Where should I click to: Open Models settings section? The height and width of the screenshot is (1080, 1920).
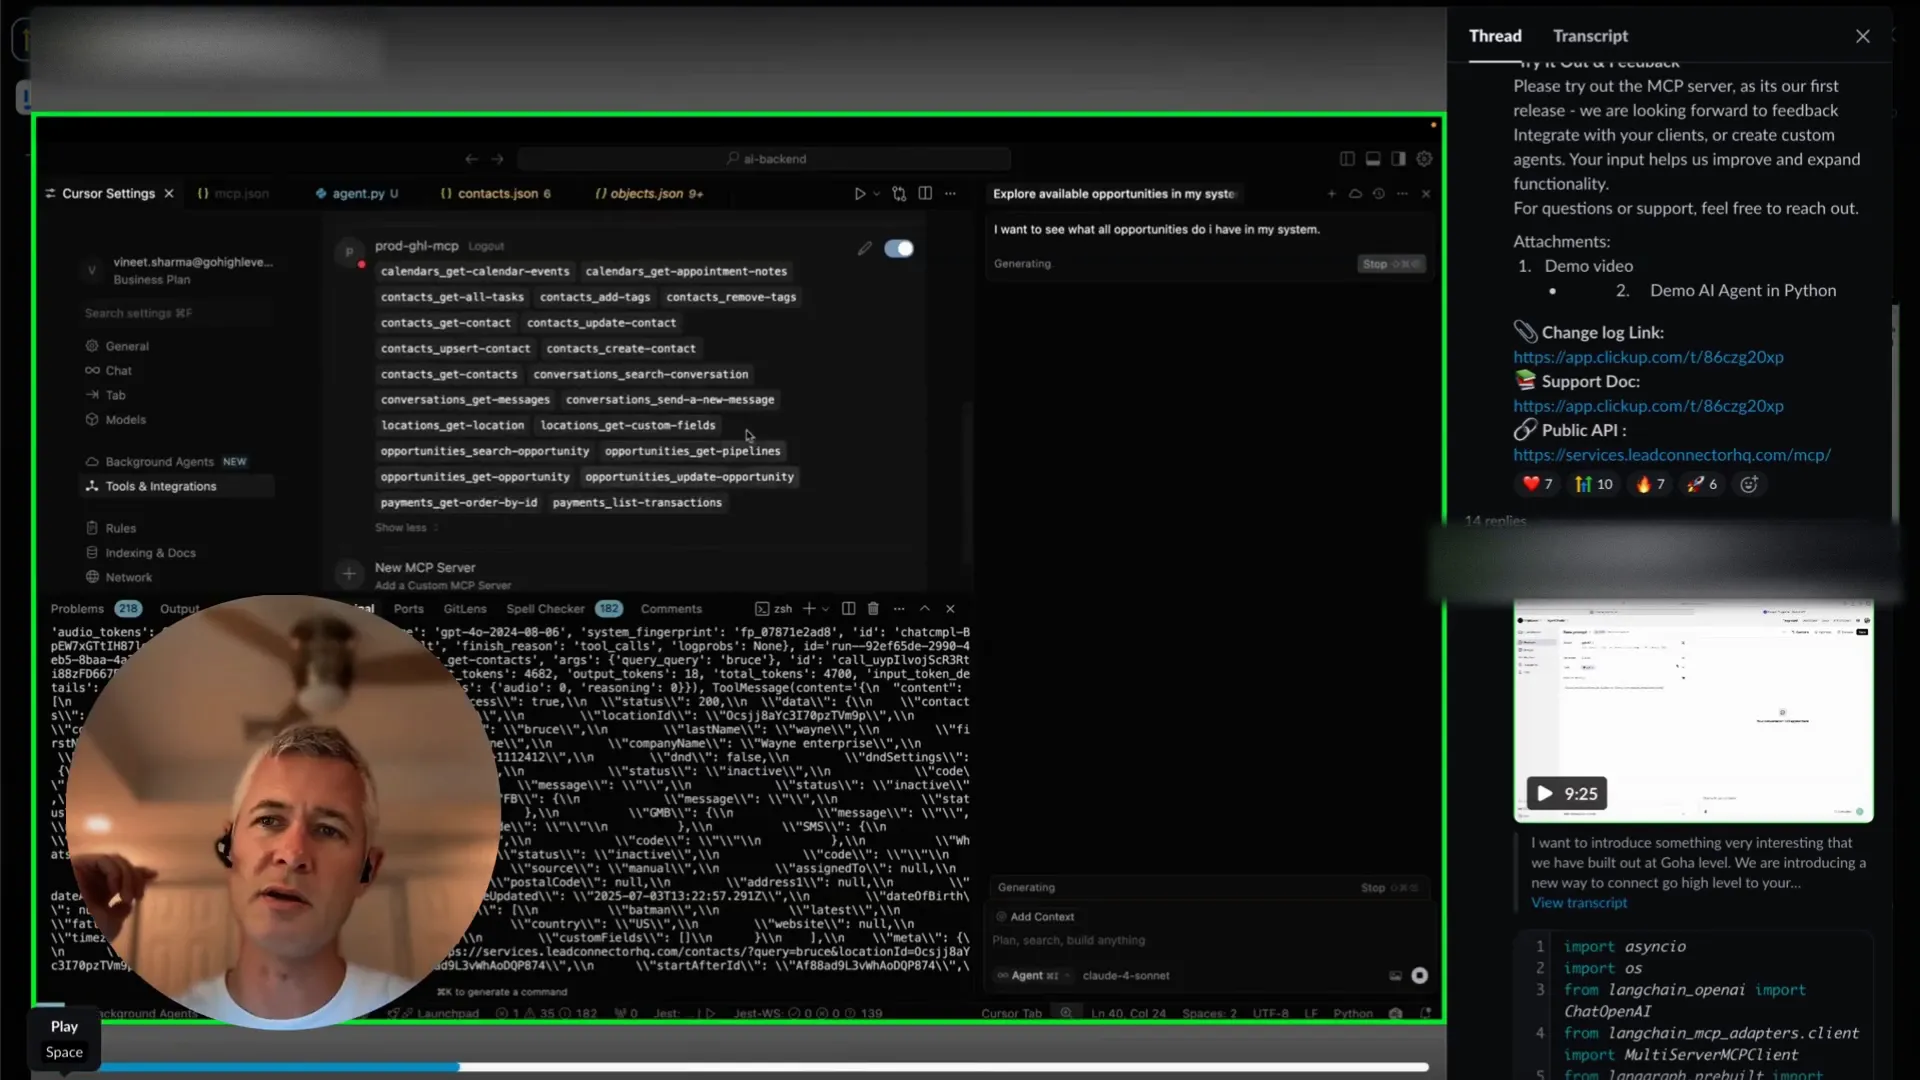point(125,420)
